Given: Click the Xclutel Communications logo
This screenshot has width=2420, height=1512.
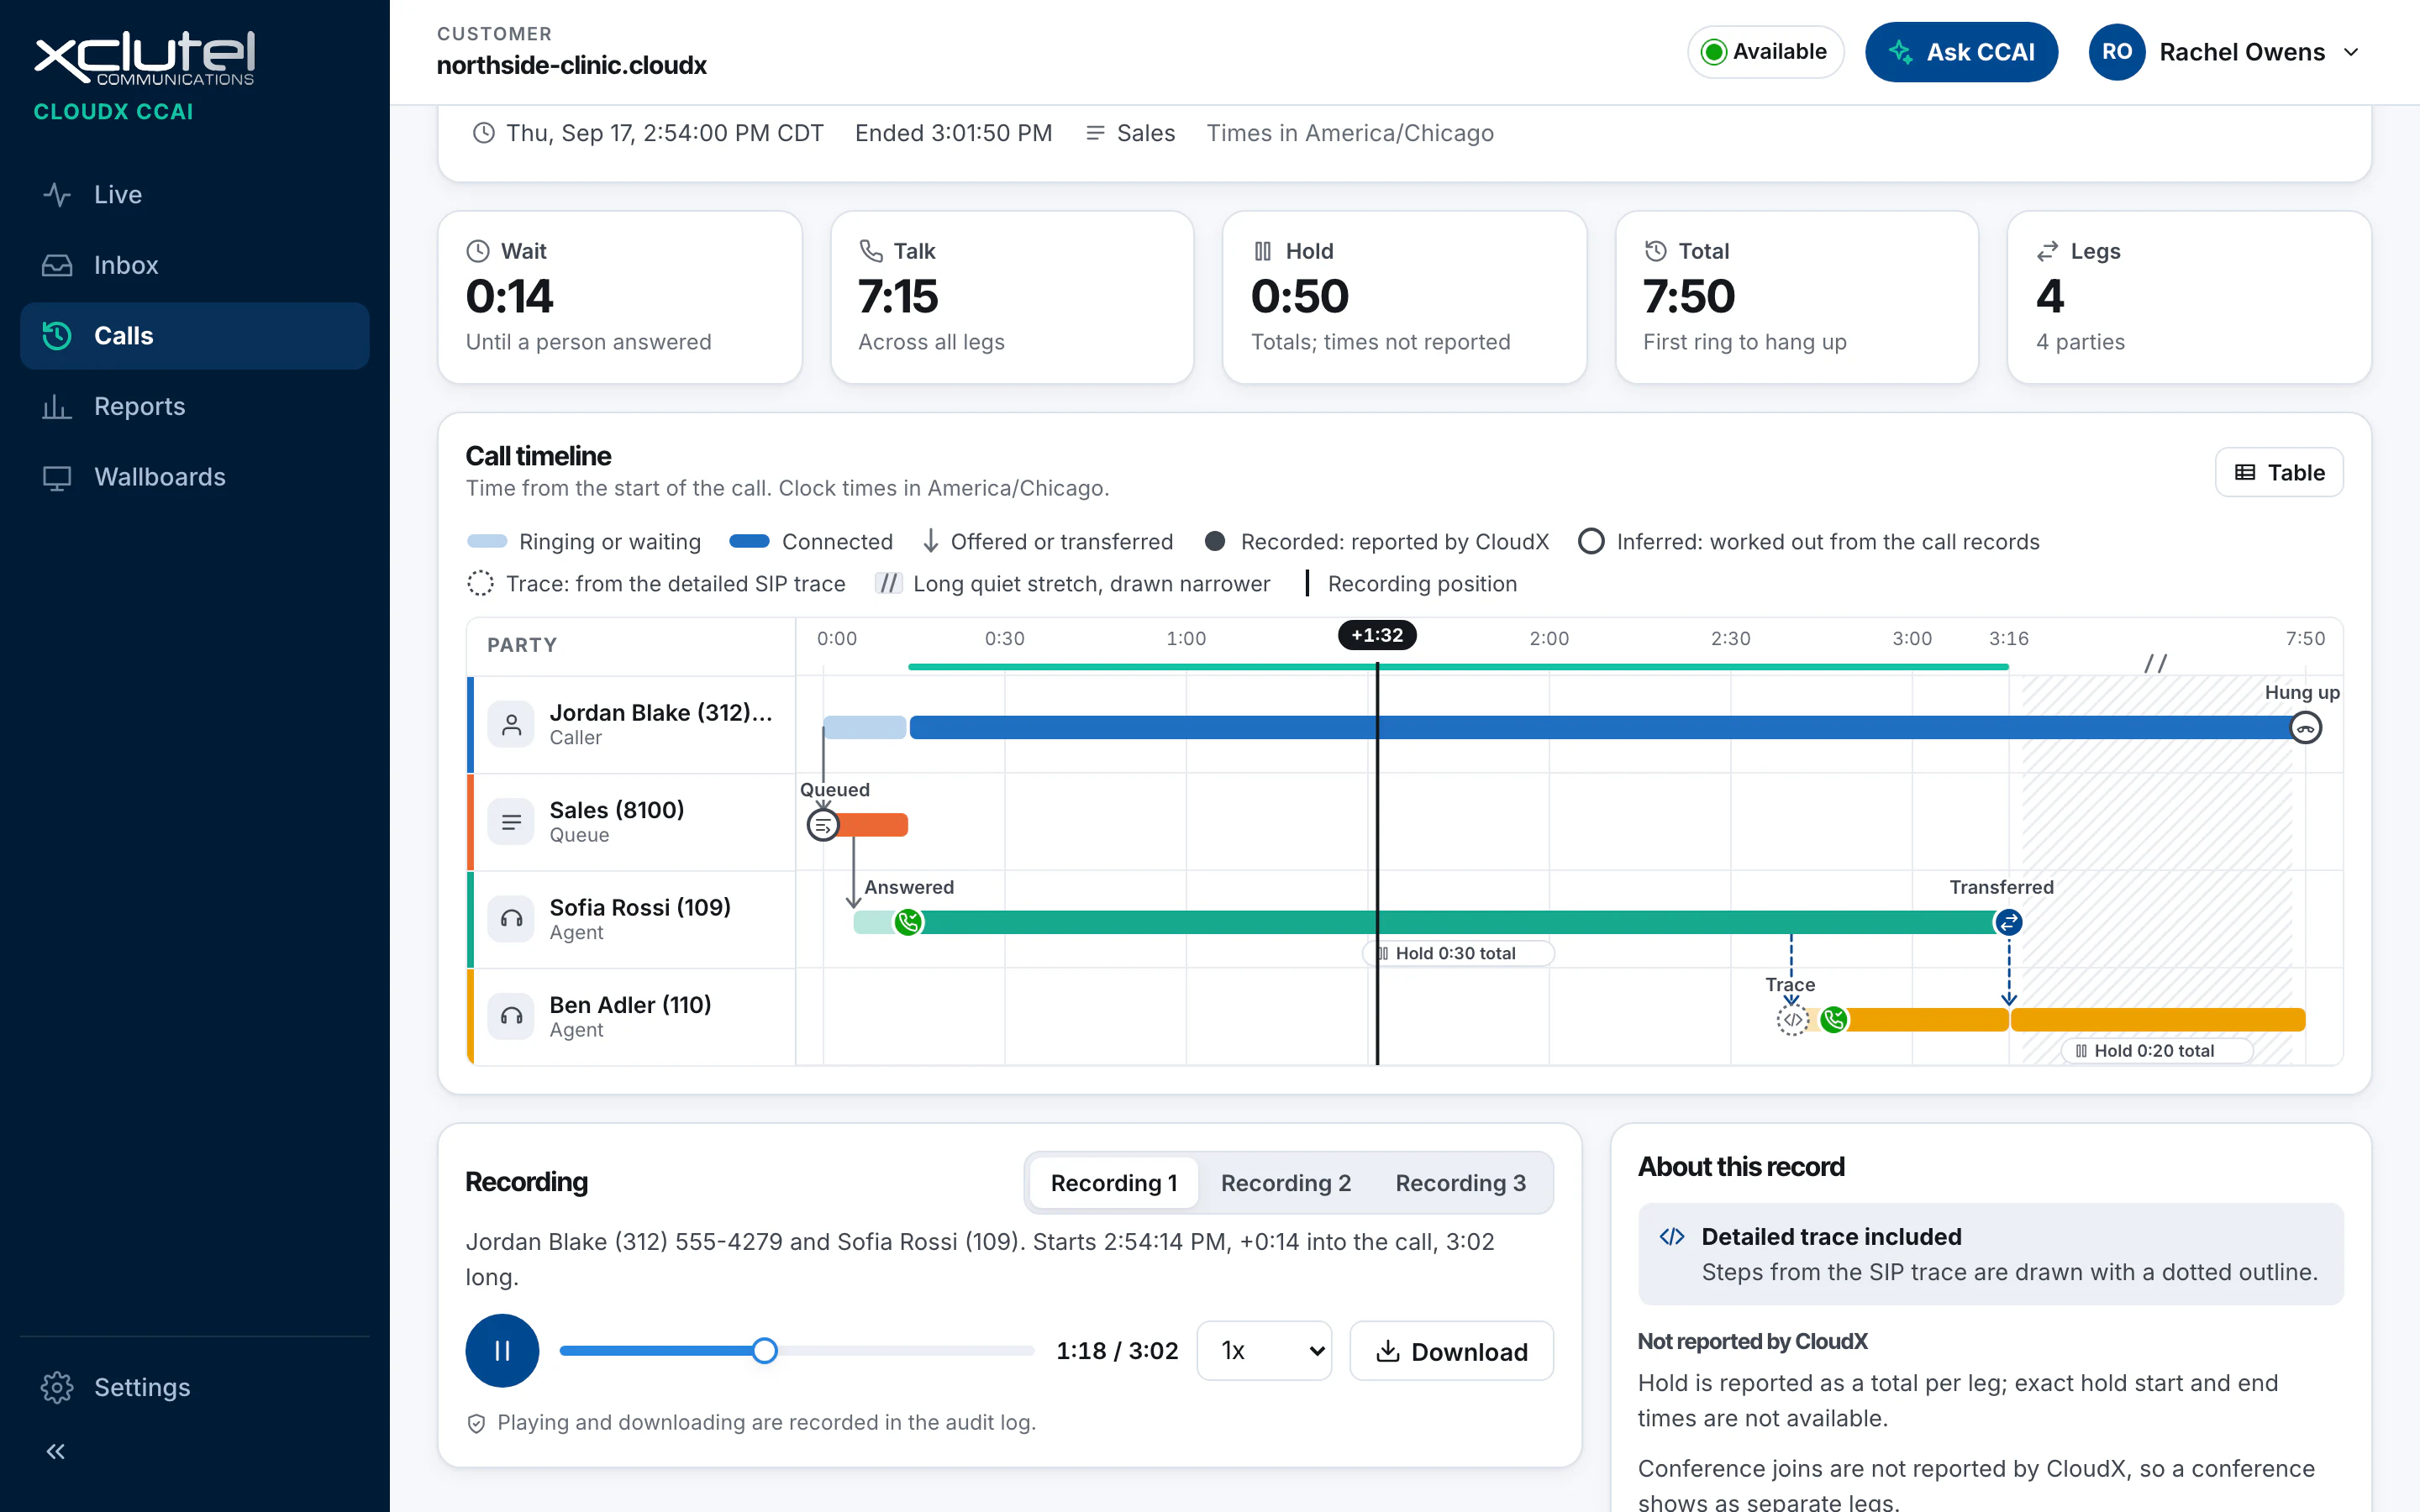Looking at the screenshot, I should tap(144, 58).
